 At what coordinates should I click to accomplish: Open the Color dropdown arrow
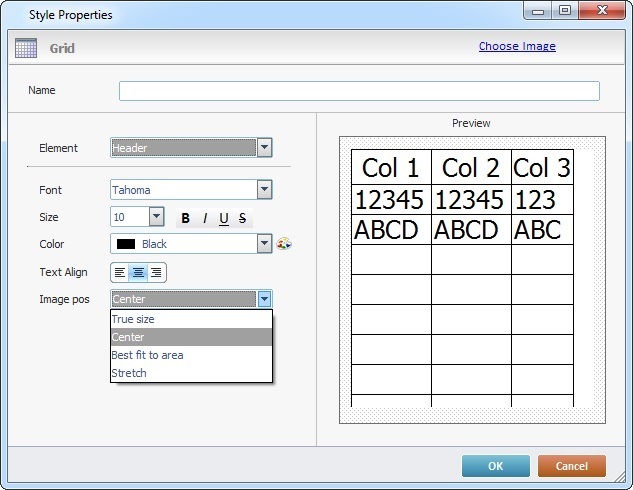[x=264, y=244]
